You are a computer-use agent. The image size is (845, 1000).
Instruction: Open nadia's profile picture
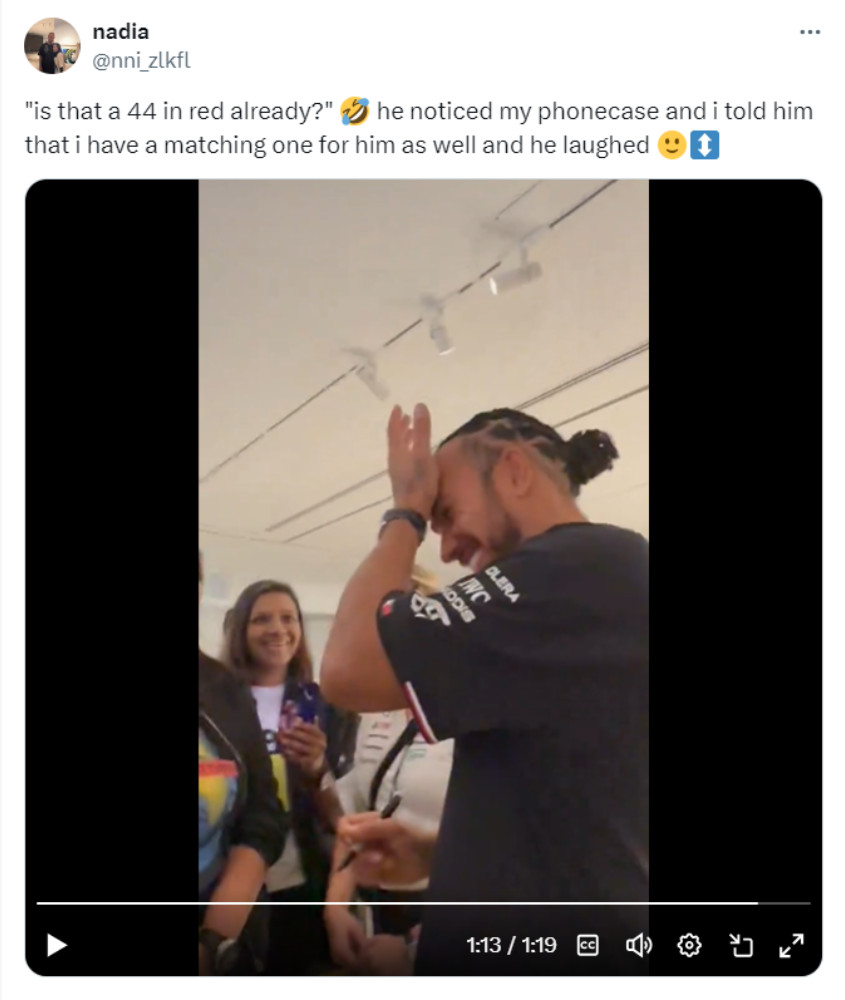52,46
